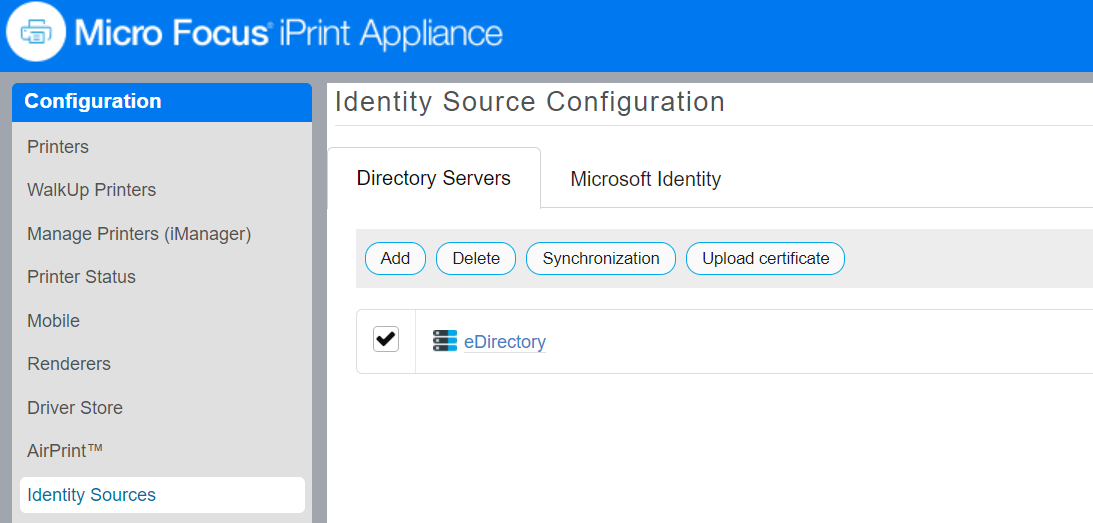Select the Identity Sources menu item
Screen dimensions: 1093x523
[x=92, y=495]
